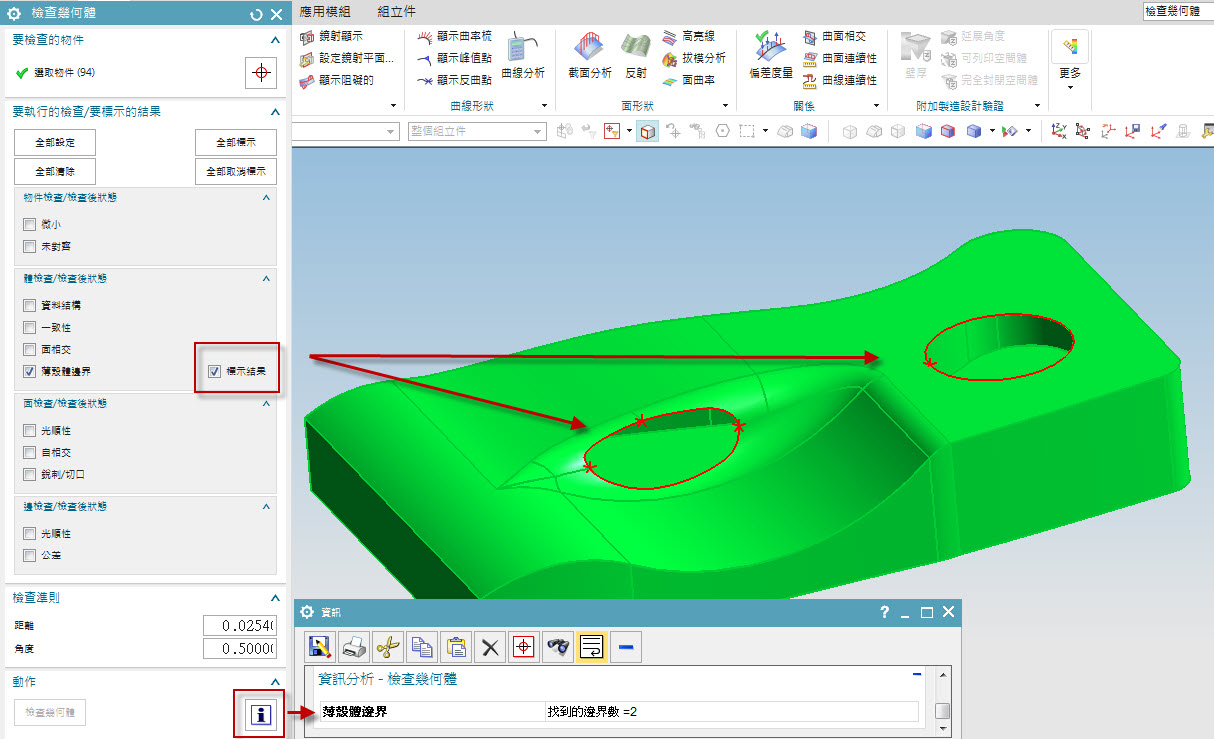
Task: Click the 全部清除 button
Action: click(x=55, y=171)
